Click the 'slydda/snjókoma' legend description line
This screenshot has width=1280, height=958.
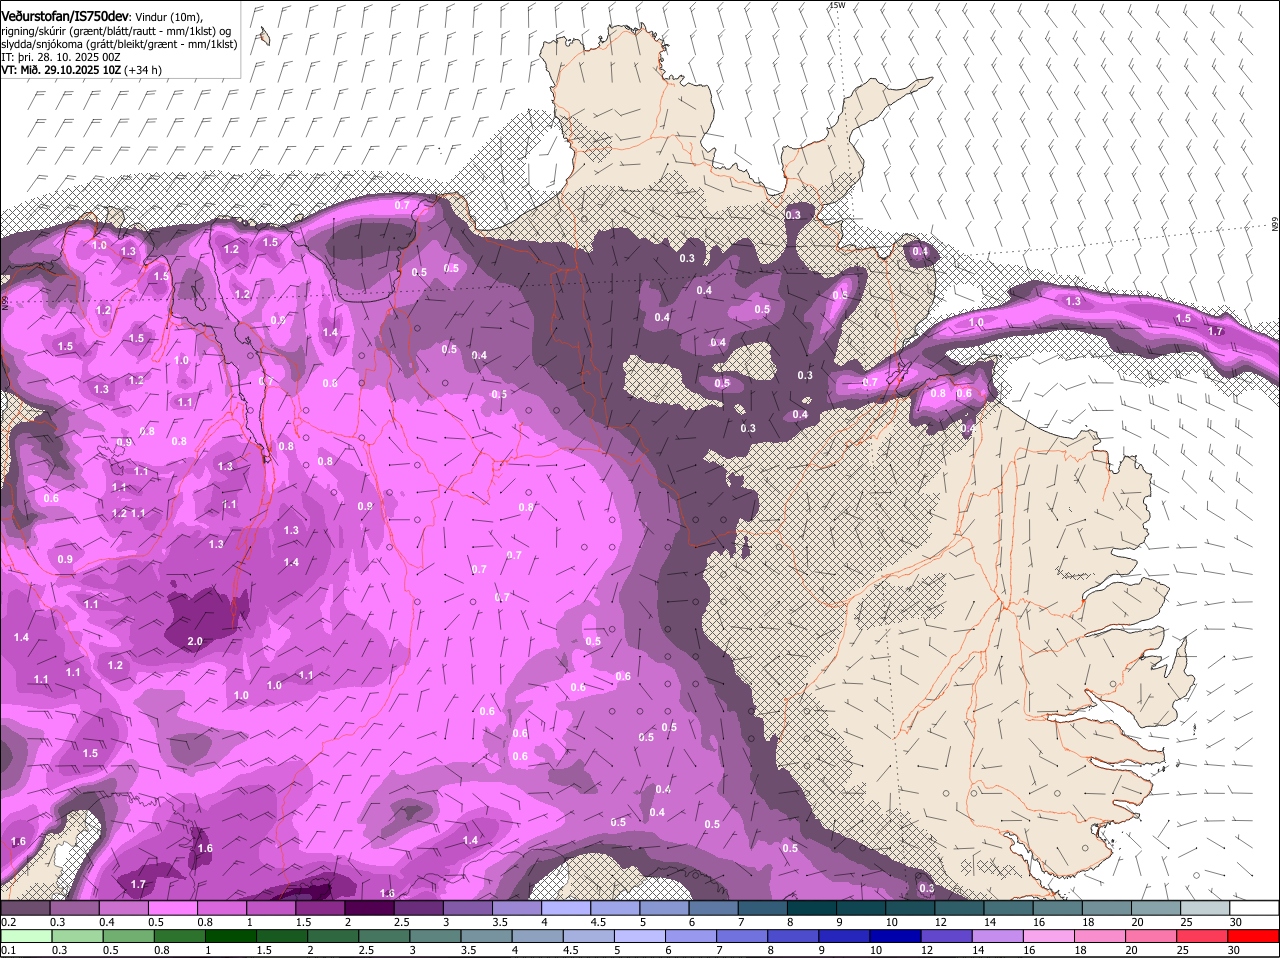[x=119, y=44]
